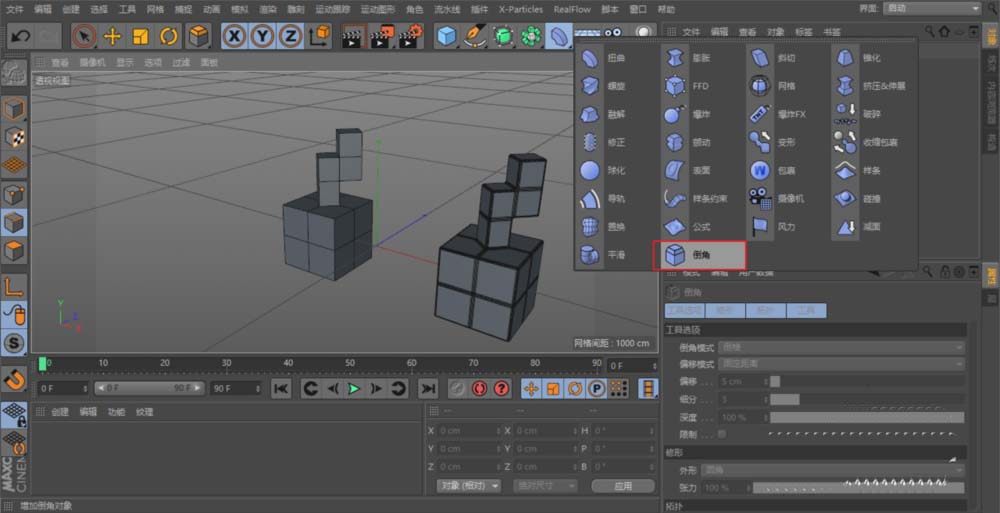The height and width of the screenshot is (513, 1000).
Task: Click the 应用 button
Action: (x=622, y=485)
